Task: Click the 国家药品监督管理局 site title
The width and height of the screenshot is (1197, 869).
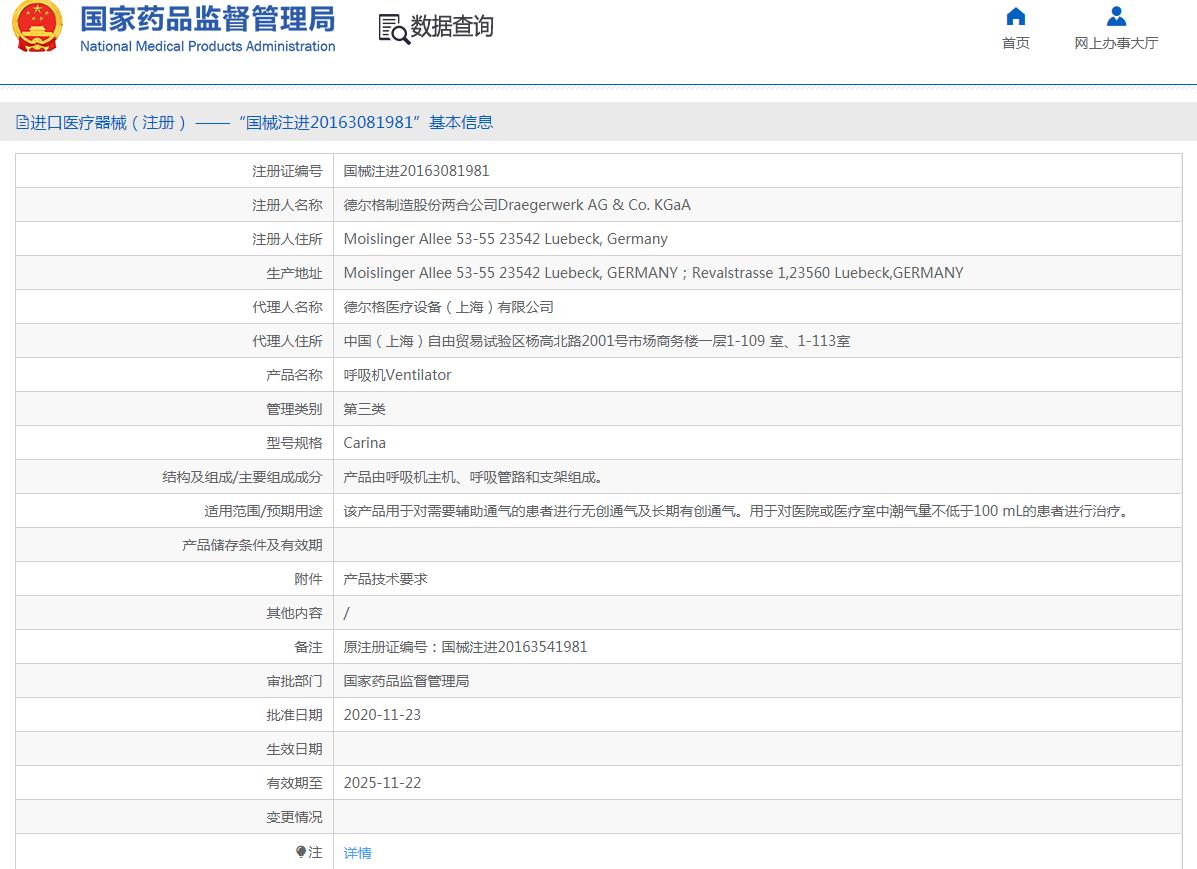Action: tap(207, 19)
